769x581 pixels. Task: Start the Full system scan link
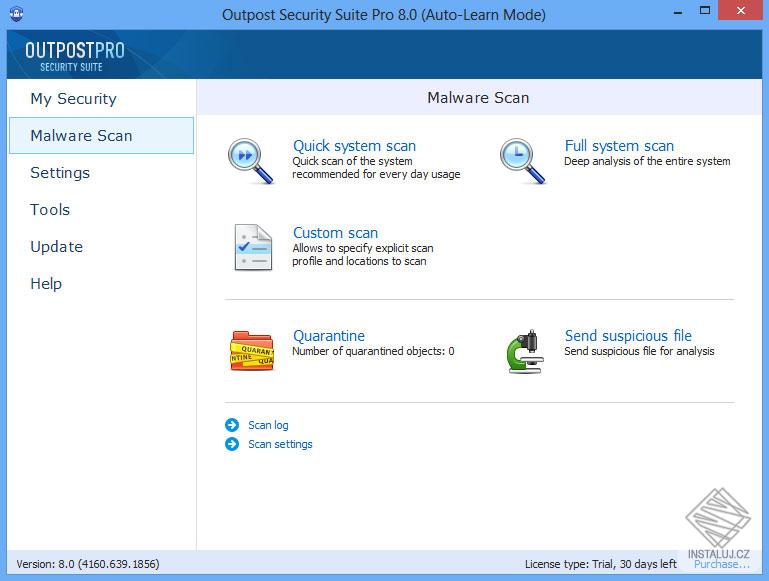click(619, 146)
